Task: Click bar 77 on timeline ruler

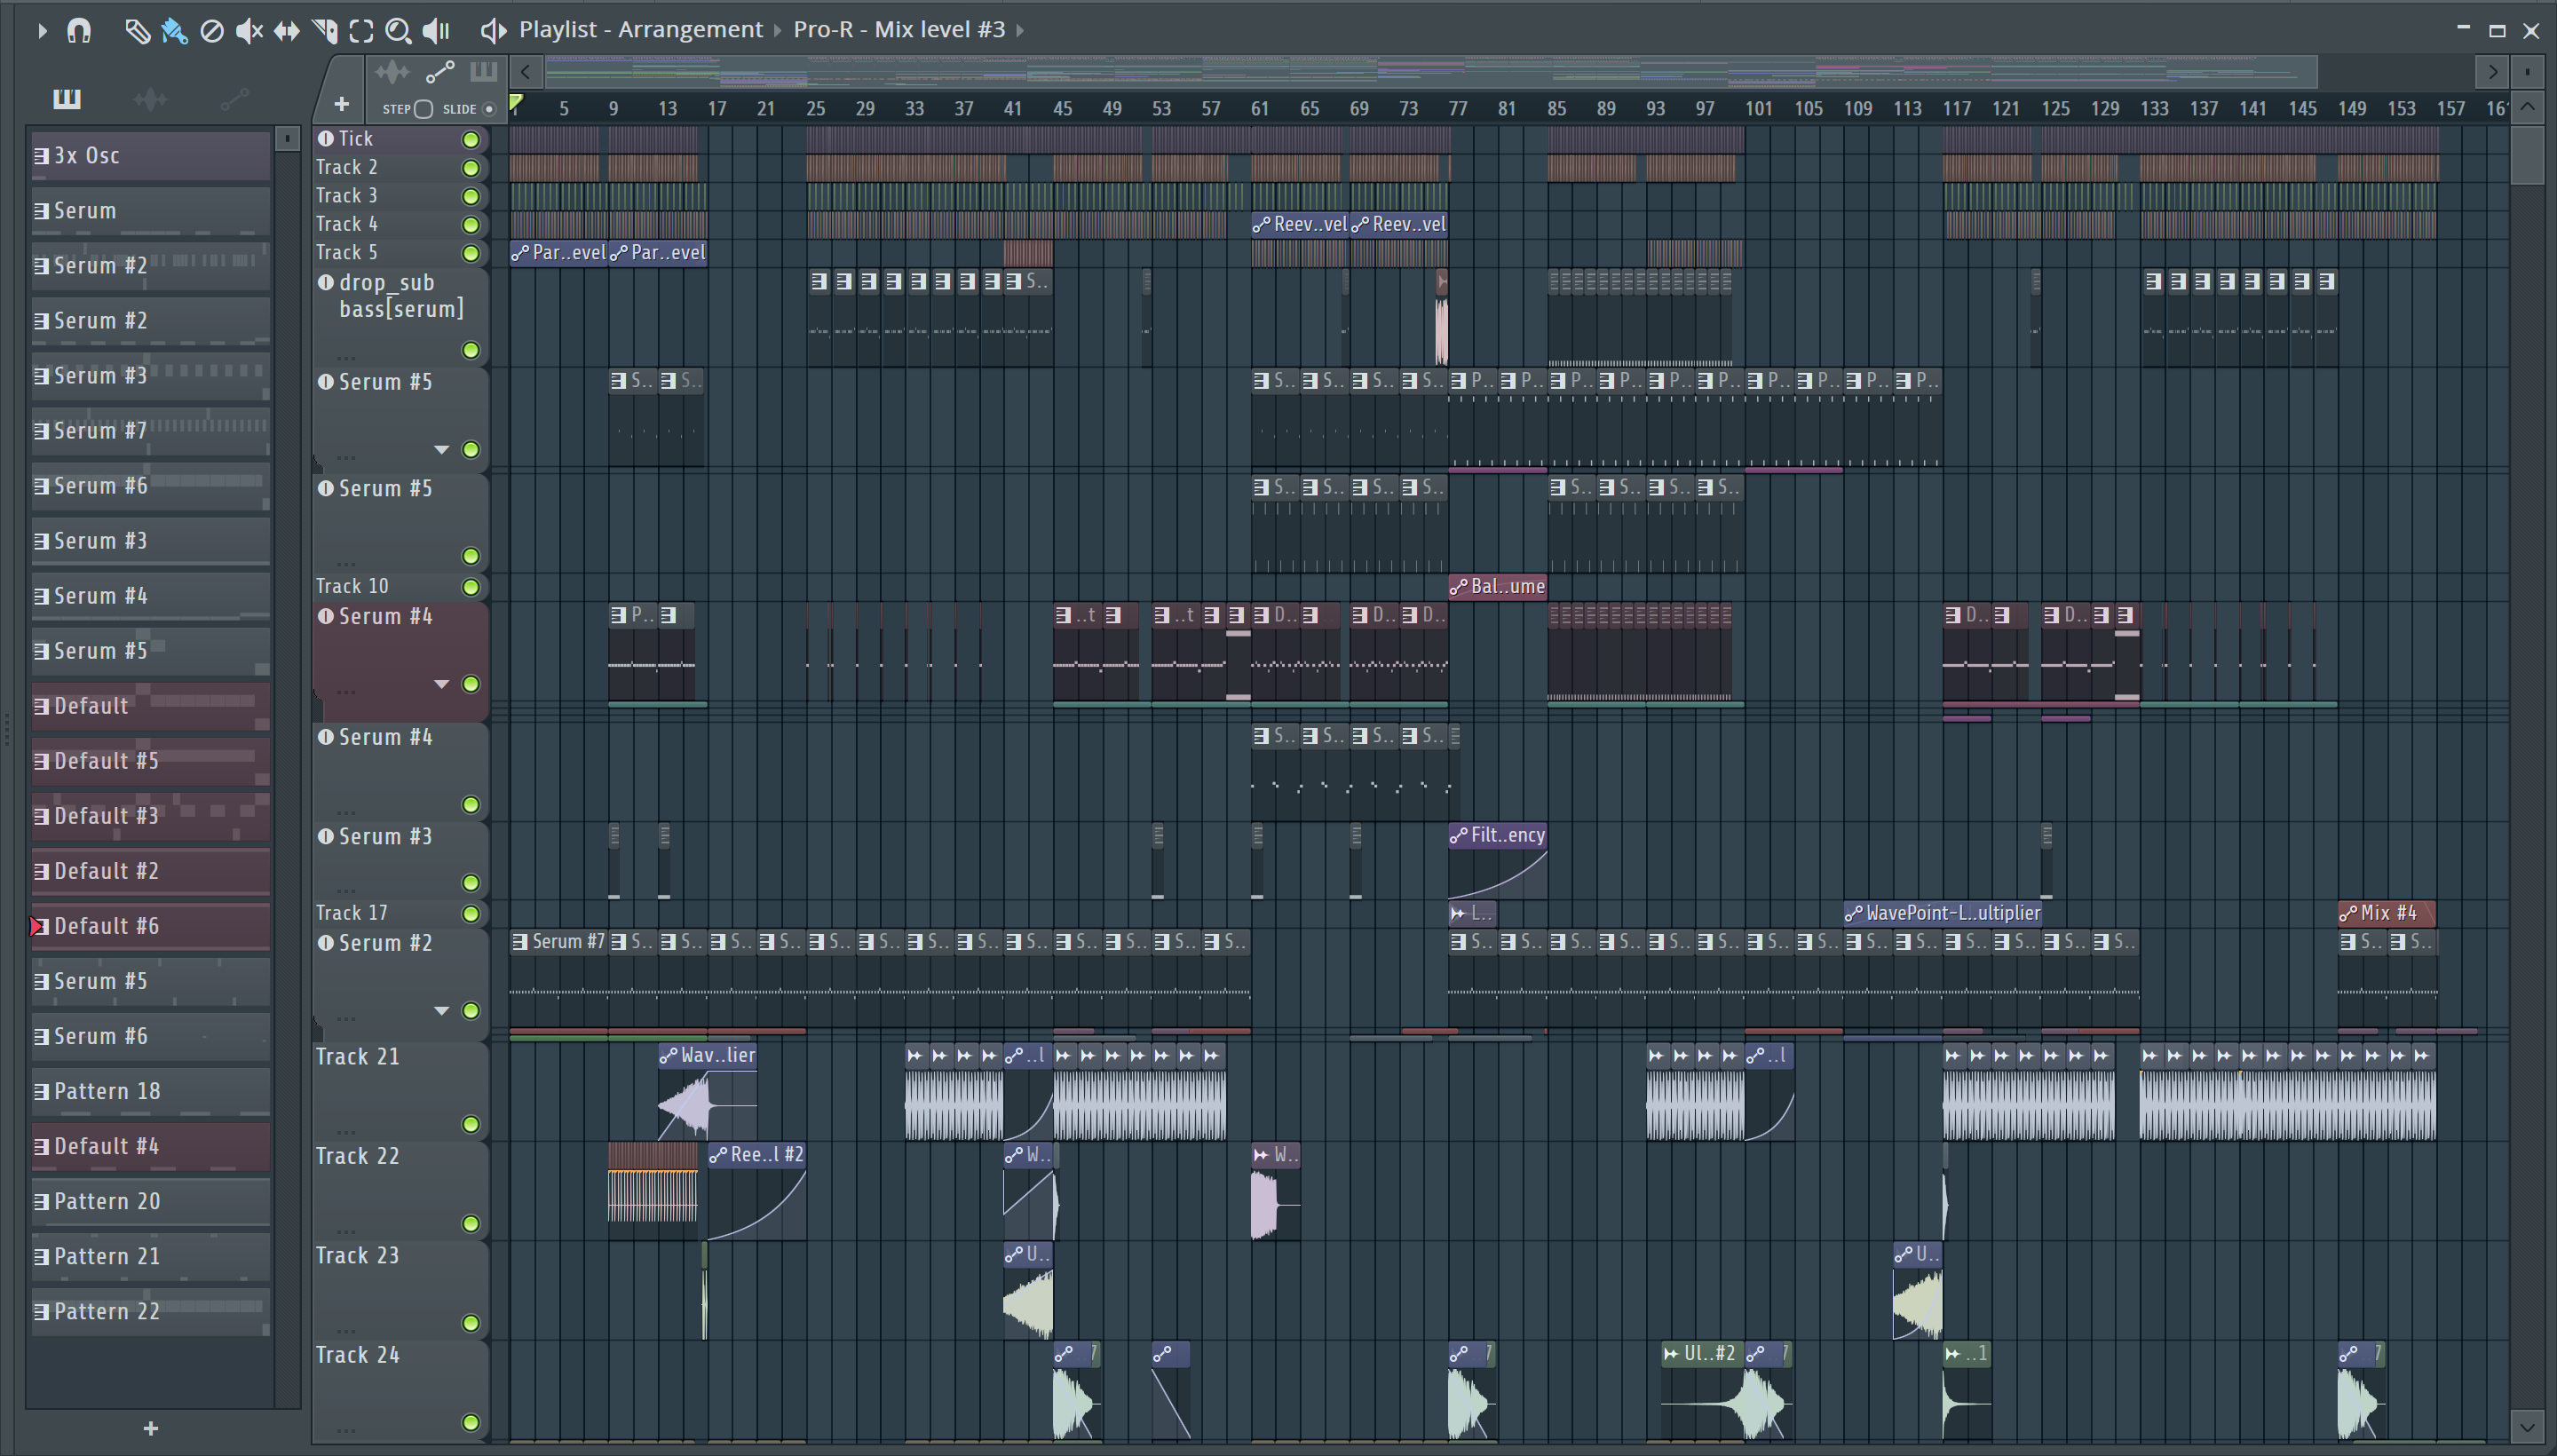Action: pyautogui.click(x=1458, y=108)
